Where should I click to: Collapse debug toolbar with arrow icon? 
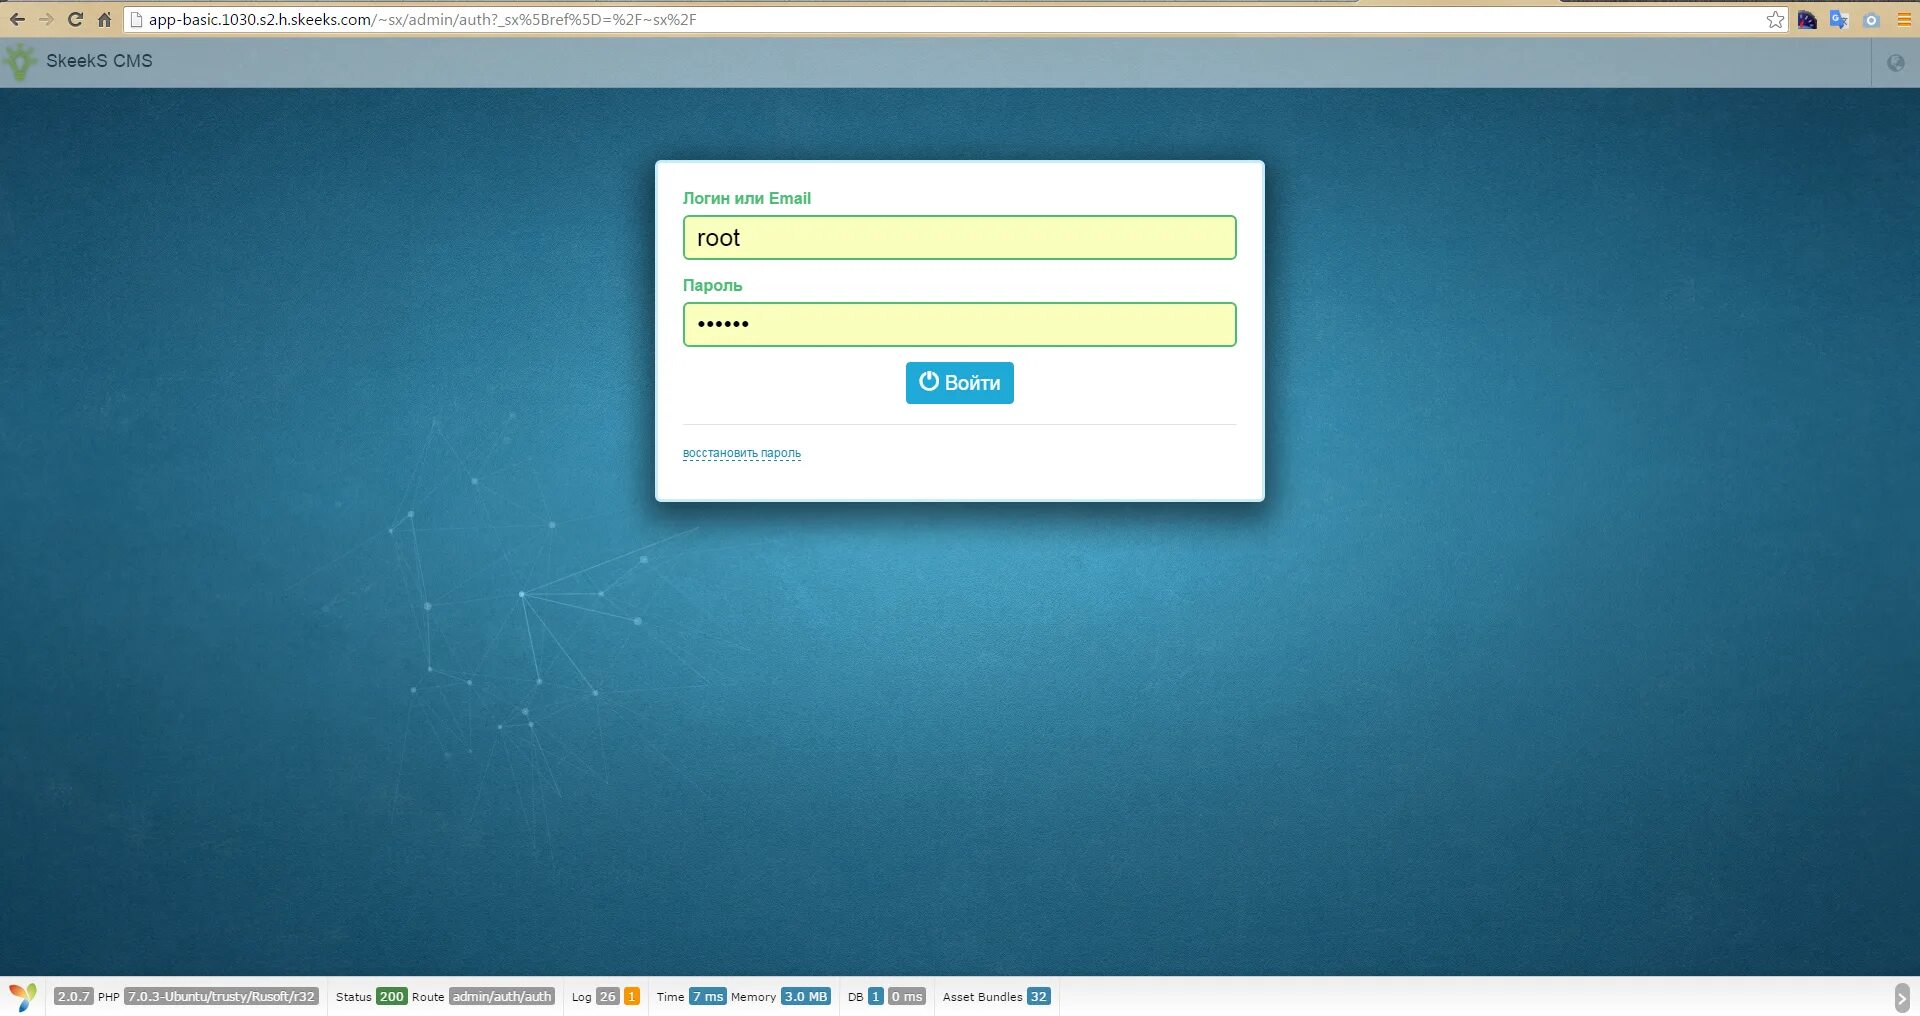pyautogui.click(x=1901, y=997)
